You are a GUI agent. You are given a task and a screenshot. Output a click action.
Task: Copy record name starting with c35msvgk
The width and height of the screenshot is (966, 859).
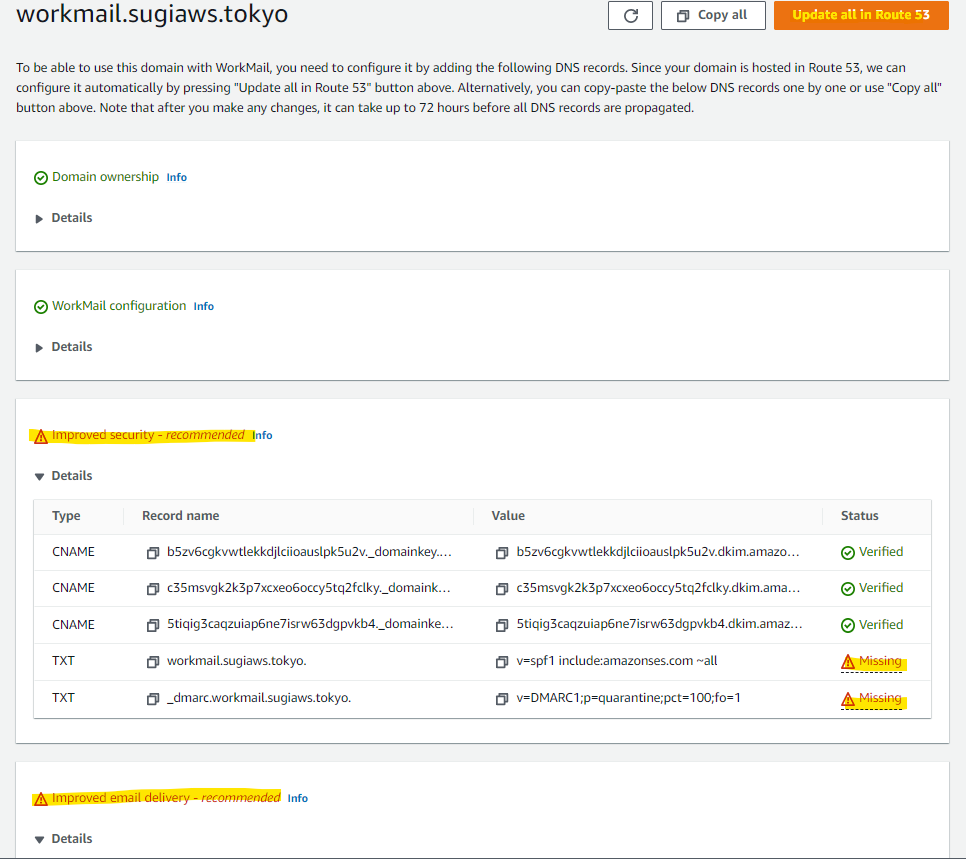(153, 589)
